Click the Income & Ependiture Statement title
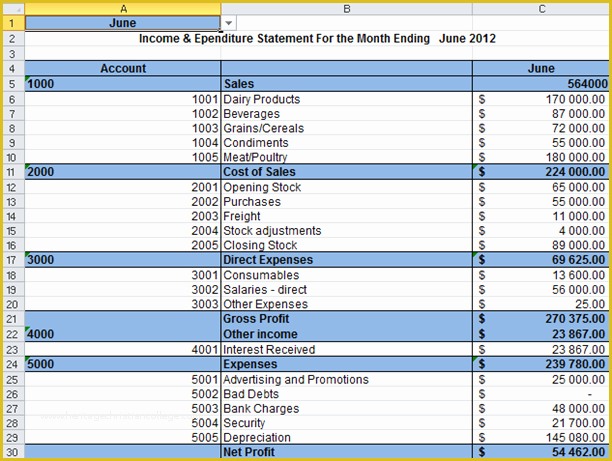 [317, 38]
